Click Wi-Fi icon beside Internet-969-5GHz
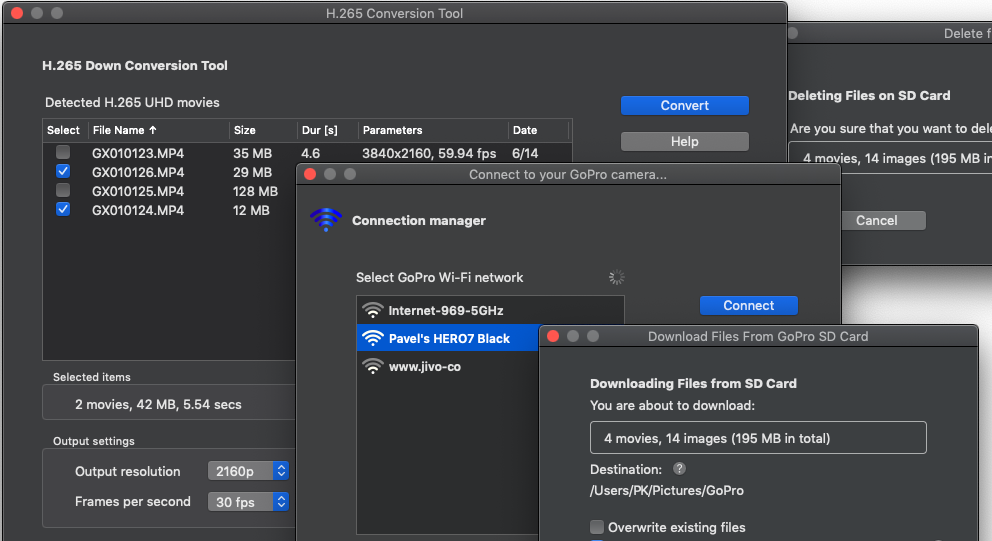The width and height of the screenshot is (992, 541). click(373, 310)
